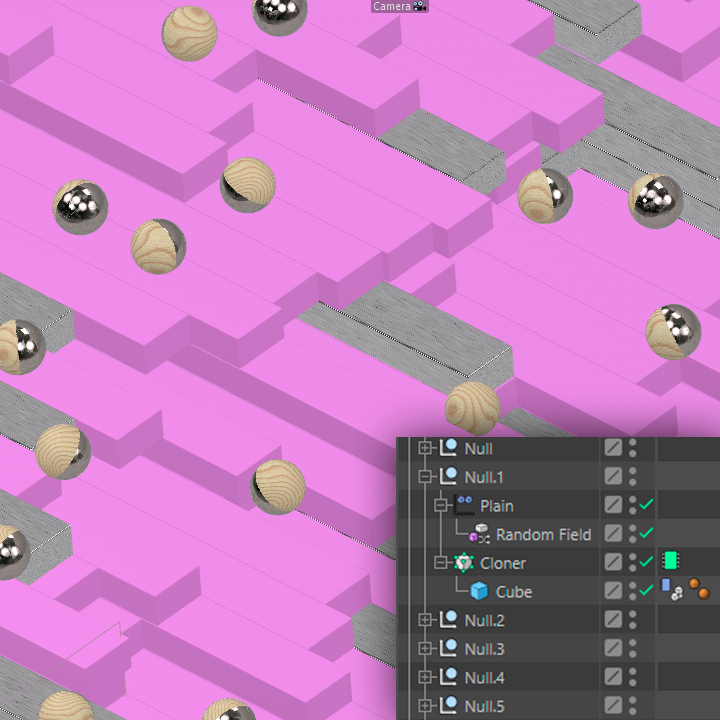This screenshot has width=720, height=720.
Task: Select the Null.2 object icon
Action: tap(449, 619)
